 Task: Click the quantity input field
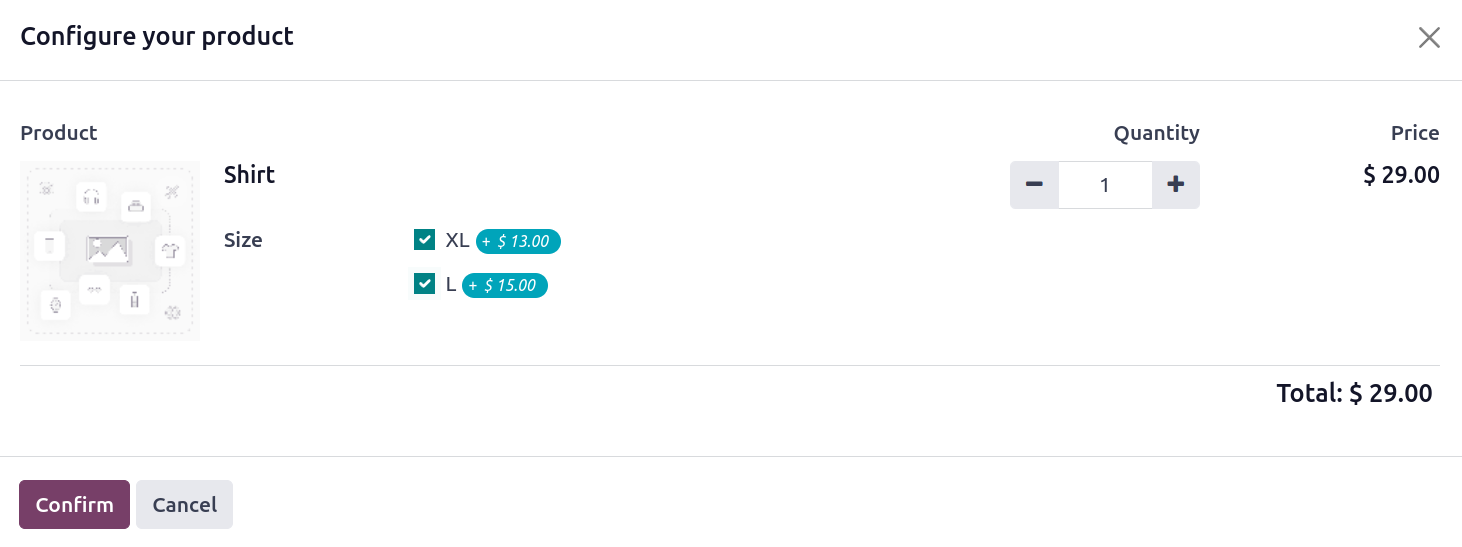click(x=1105, y=185)
